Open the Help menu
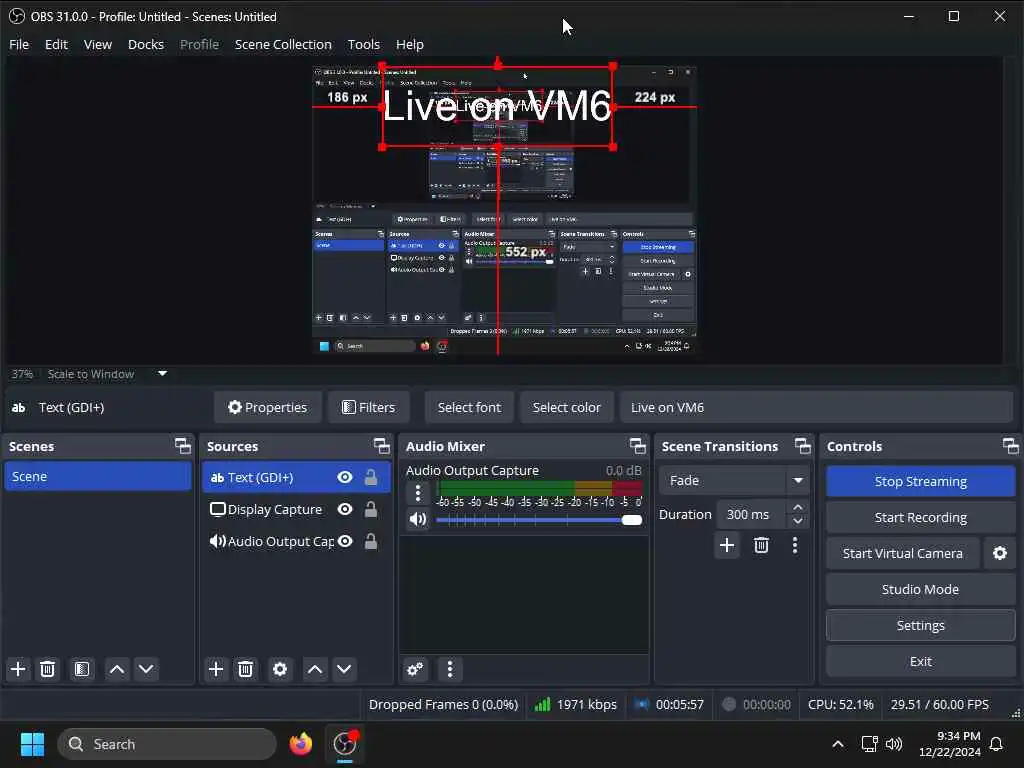The image size is (1024, 768). point(410,44)
